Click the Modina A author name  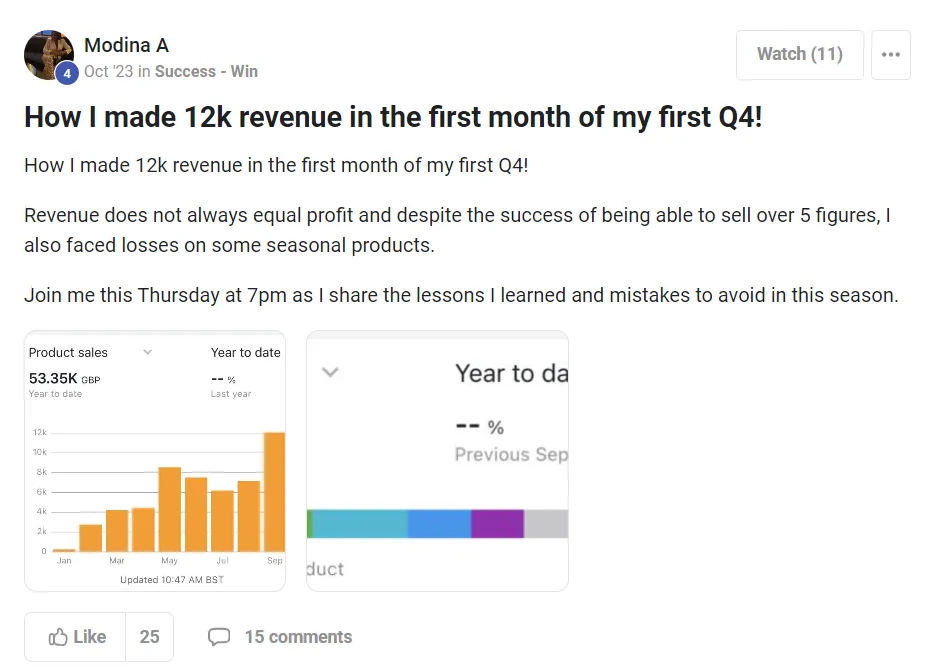pyautogui.click(x=126, y=45)
